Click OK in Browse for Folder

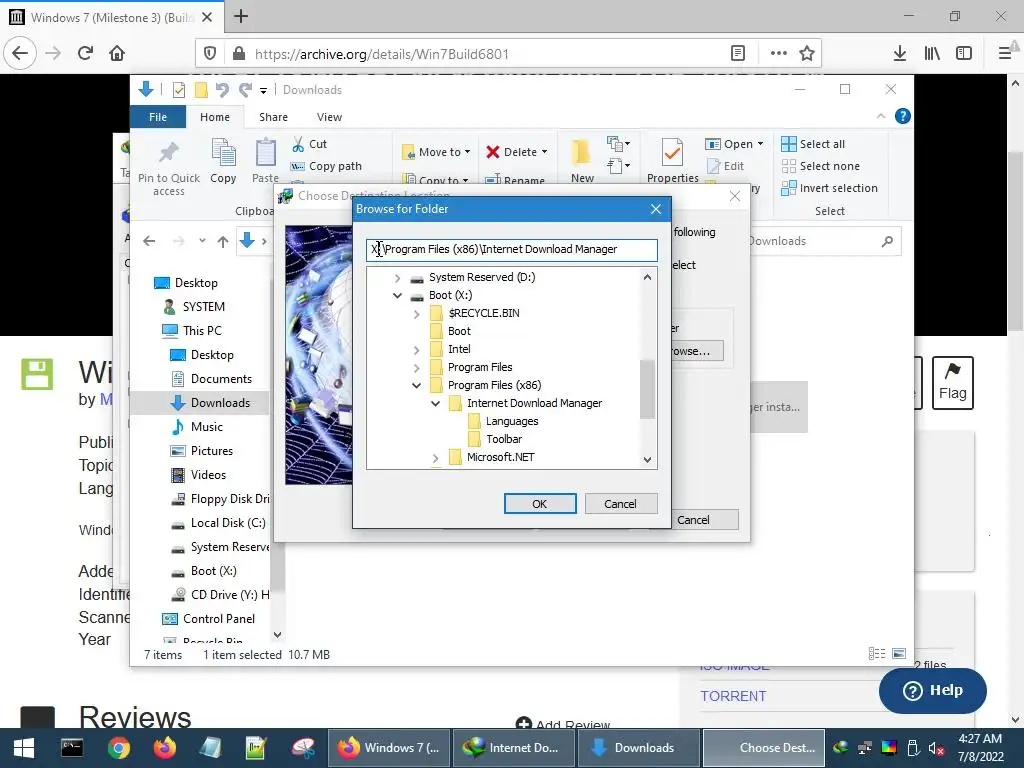[x=540, y=504]
